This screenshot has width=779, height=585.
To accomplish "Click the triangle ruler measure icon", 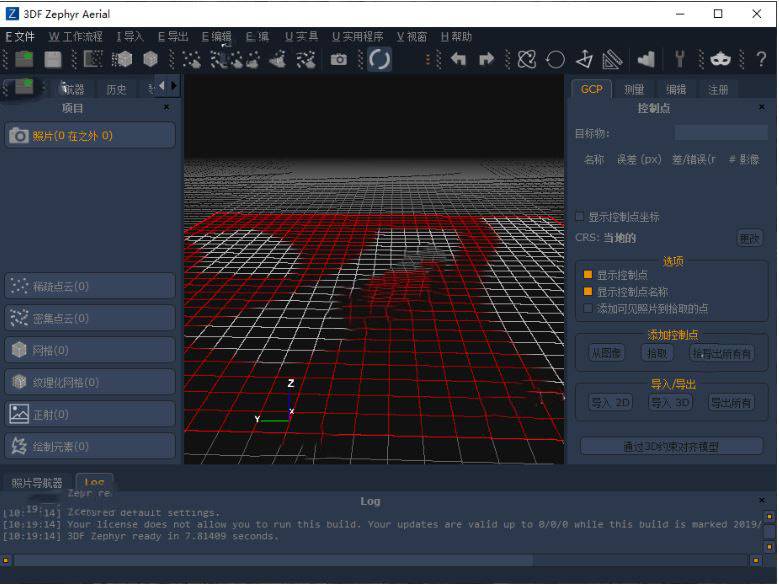I will tap(612, 60).
